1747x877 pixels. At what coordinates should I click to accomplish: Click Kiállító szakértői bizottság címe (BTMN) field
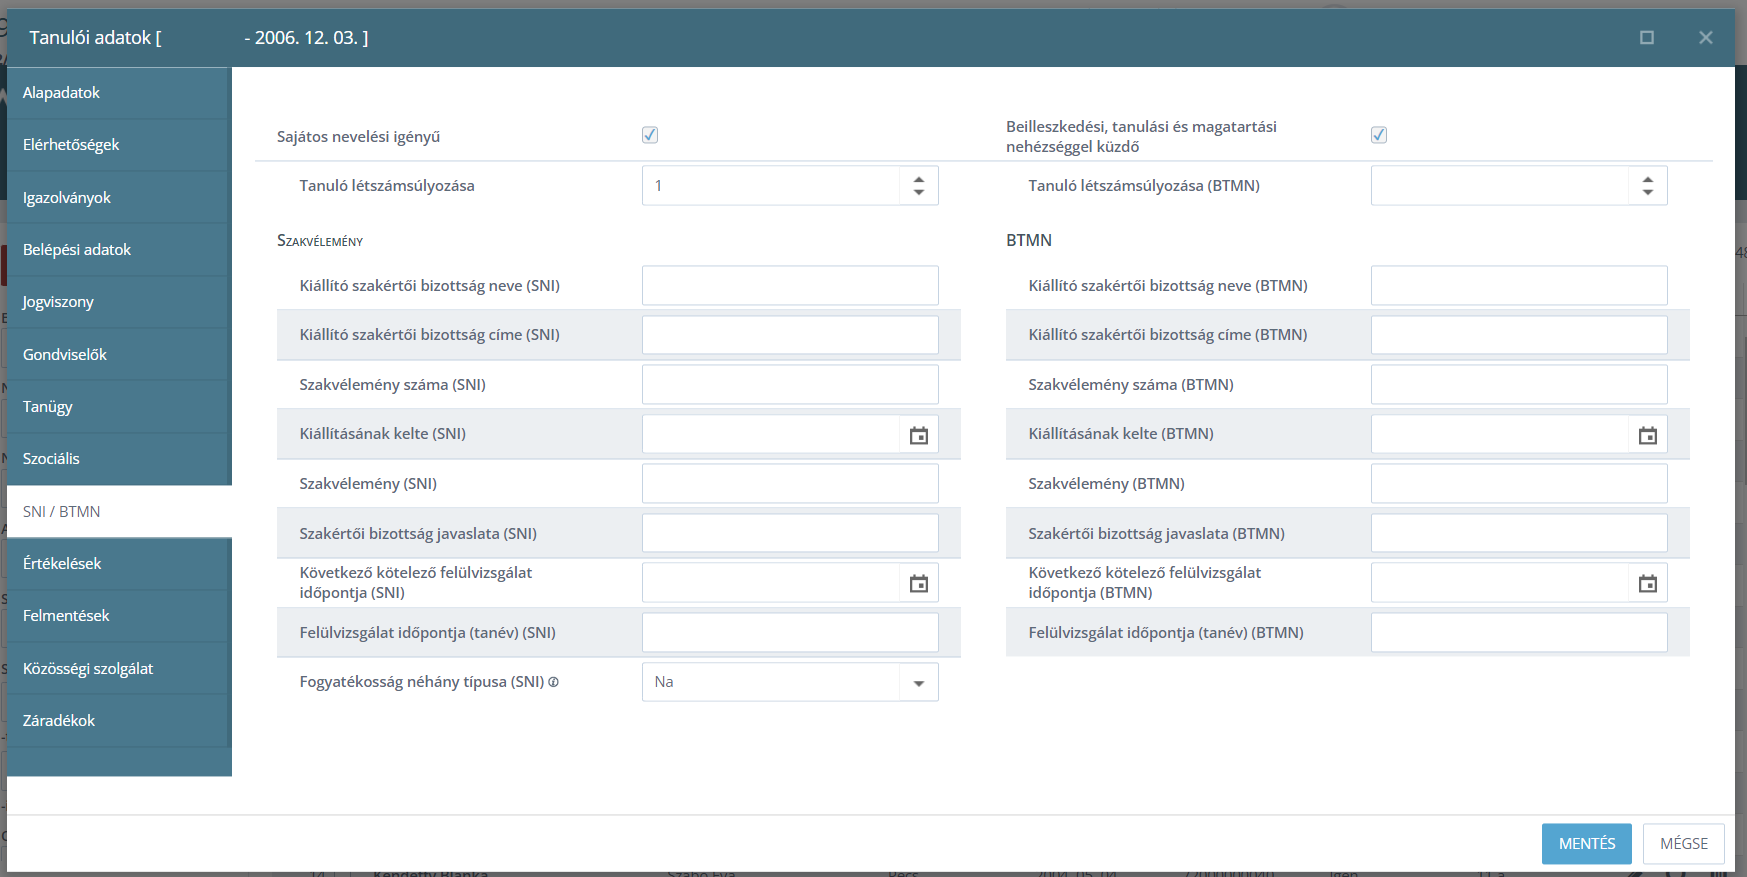pos(1519,335)
